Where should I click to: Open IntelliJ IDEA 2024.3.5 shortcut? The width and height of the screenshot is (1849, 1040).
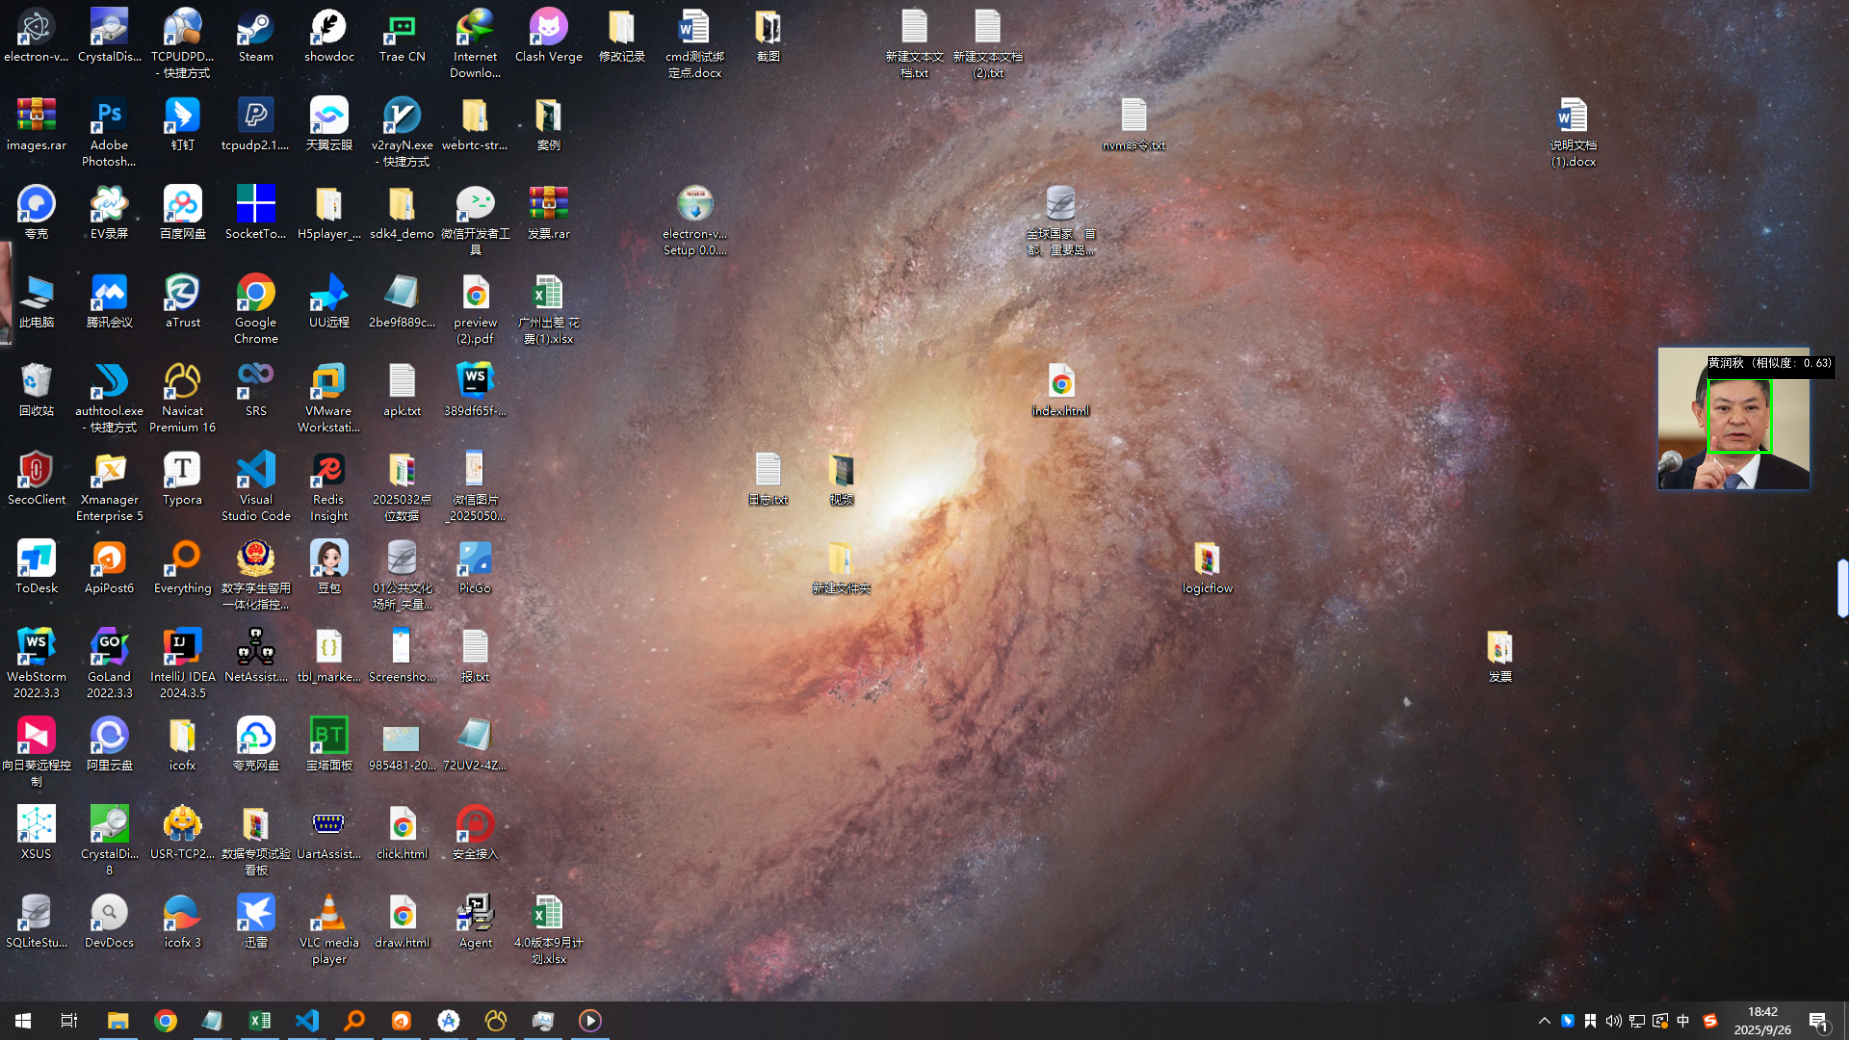pos(182,654)
